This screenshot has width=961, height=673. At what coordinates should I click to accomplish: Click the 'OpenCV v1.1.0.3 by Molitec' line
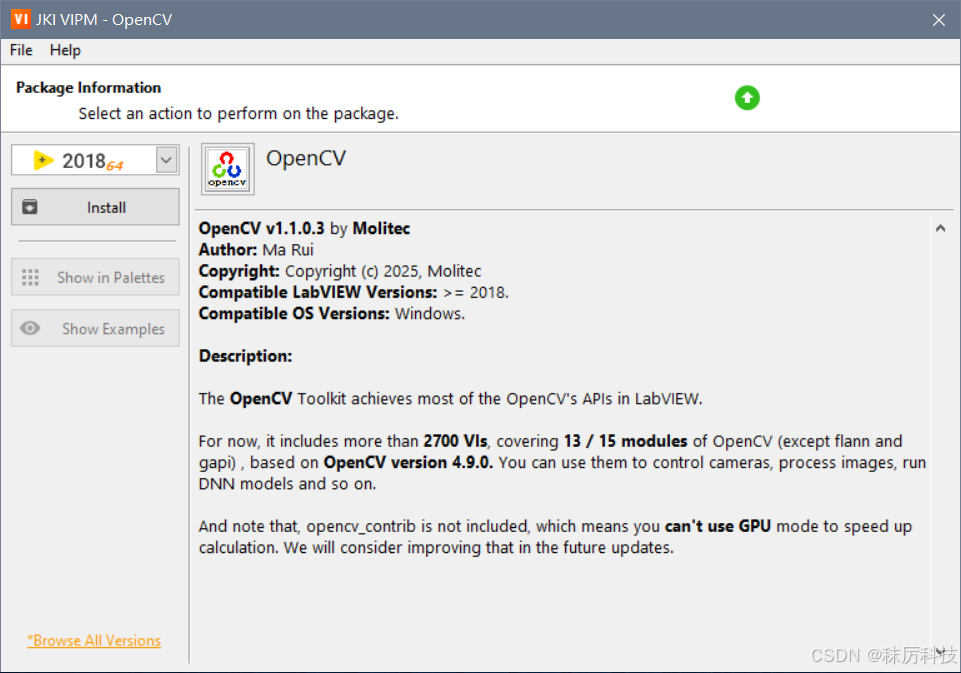coord(304,229)
